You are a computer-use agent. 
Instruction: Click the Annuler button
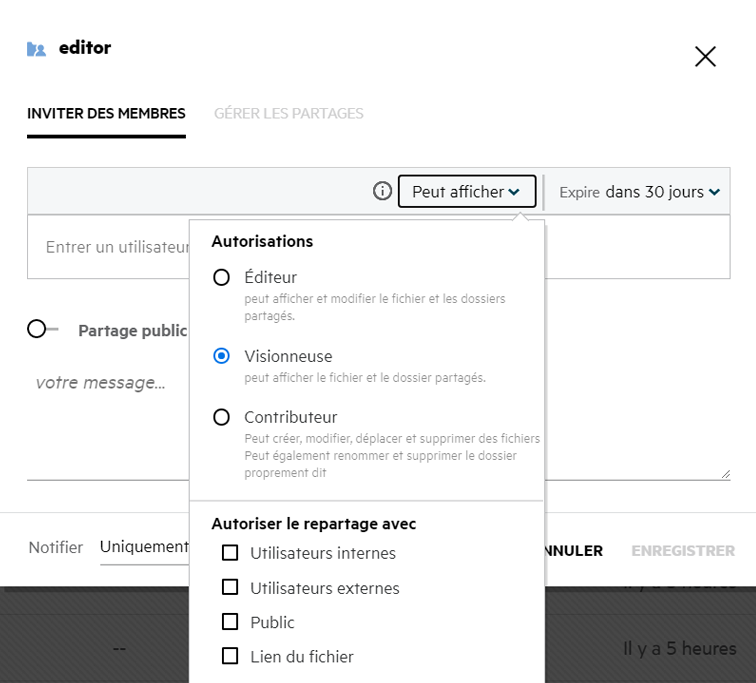pos(574,551)
